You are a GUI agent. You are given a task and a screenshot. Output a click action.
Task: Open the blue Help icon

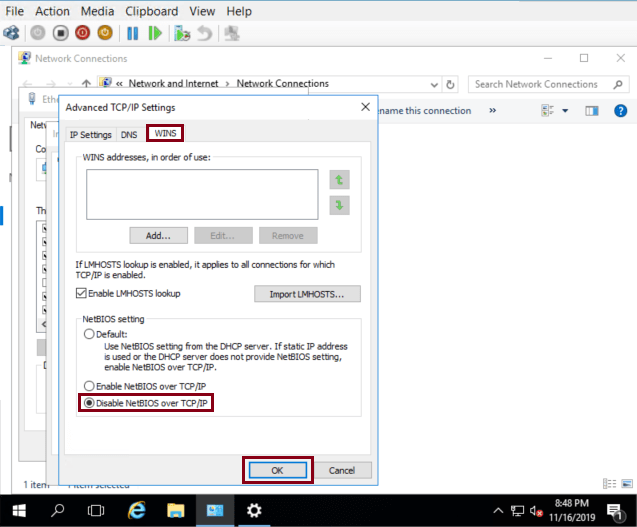pyautogui.click(x=620, y=111)
